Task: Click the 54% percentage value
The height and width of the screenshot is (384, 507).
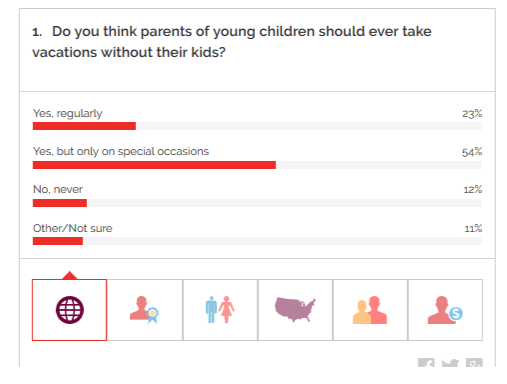Action: (472, 152)
